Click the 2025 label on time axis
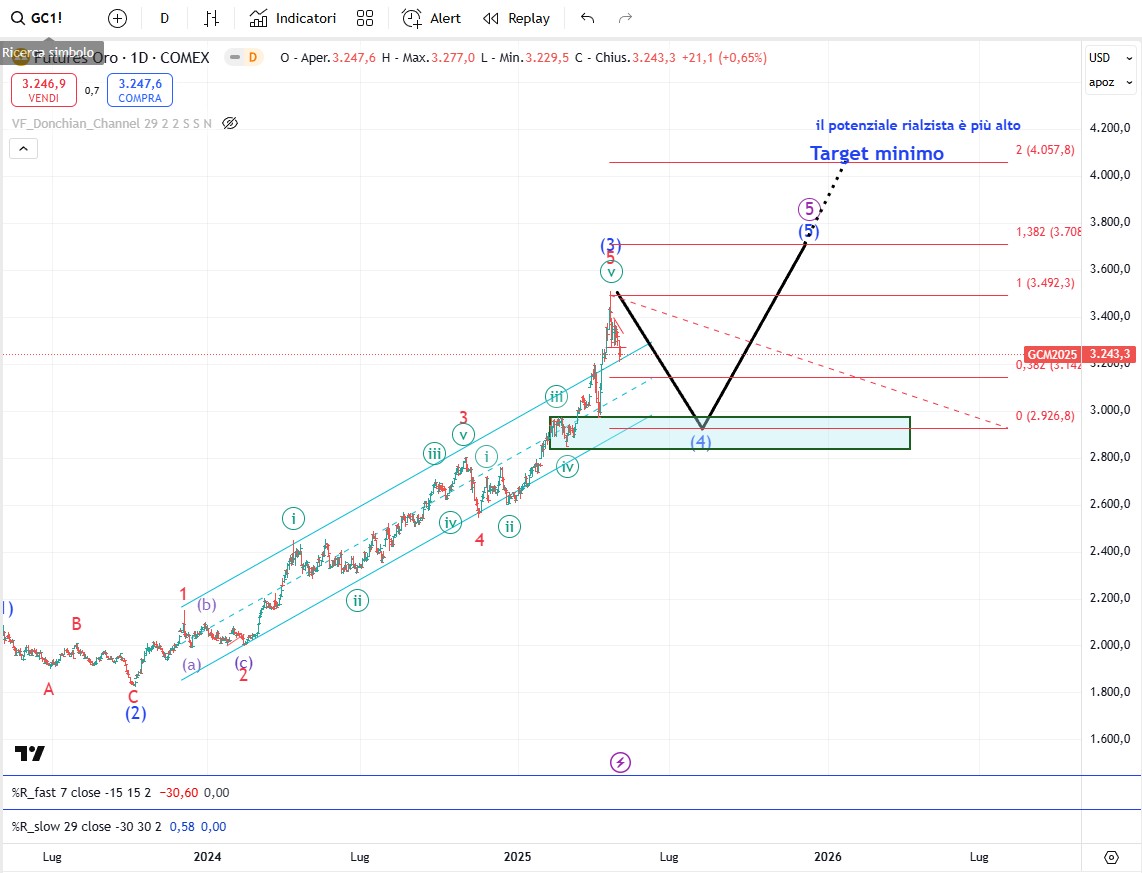 pyautogui.click(x=518, y=857)
